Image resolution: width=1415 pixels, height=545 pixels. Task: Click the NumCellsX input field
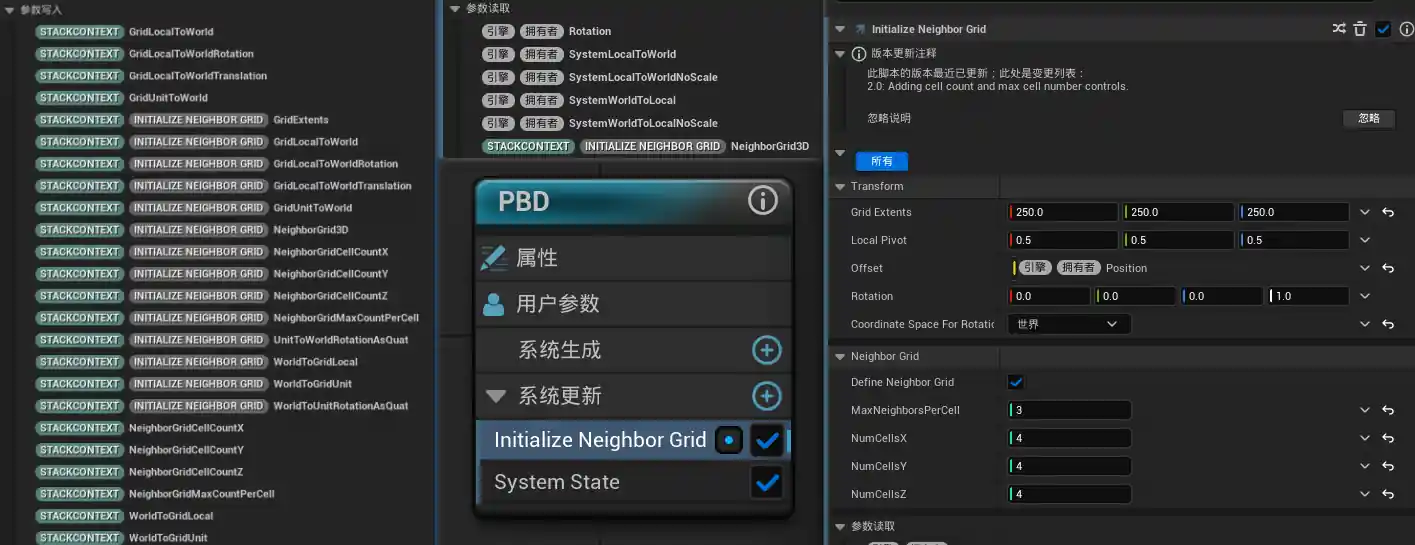pyautogui.click(x=1072, y=439)
